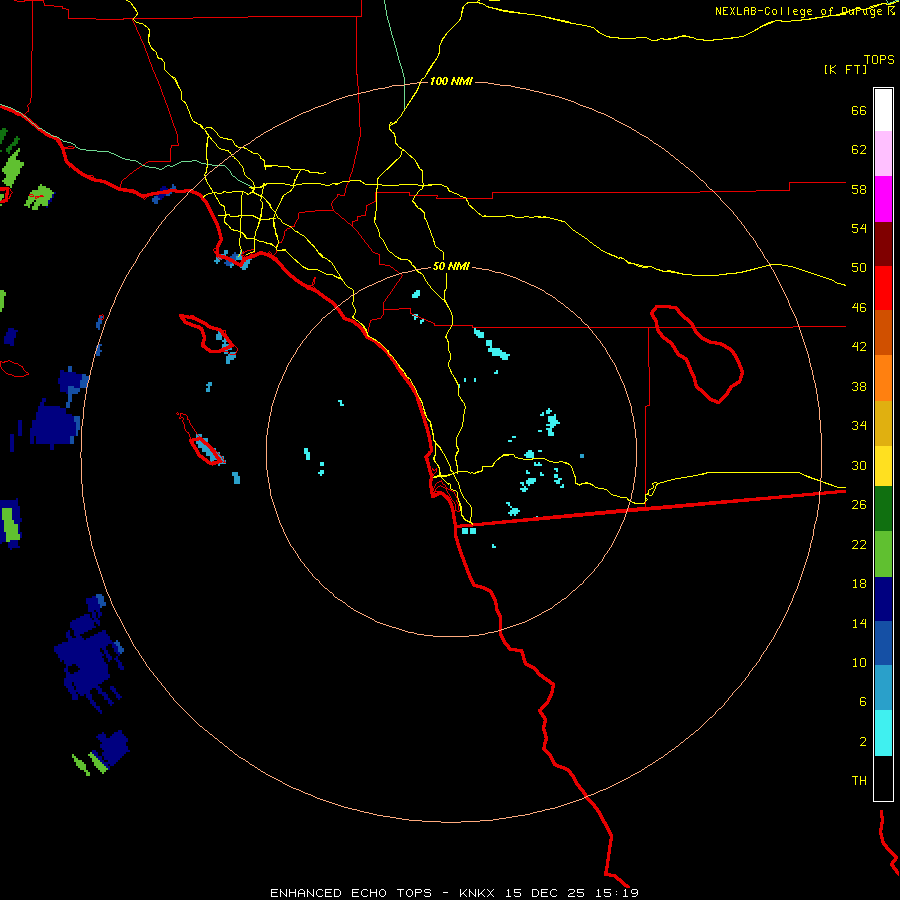Click the orange 38-42 kft legend swatch
Screen dimensions: 900x900
pos(883,378)
